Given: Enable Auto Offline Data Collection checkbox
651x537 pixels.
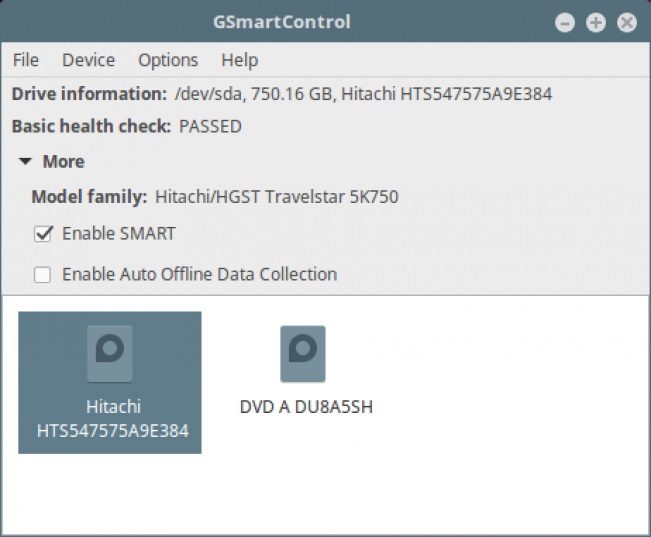Looking at the screenshot, I should 42,275.
